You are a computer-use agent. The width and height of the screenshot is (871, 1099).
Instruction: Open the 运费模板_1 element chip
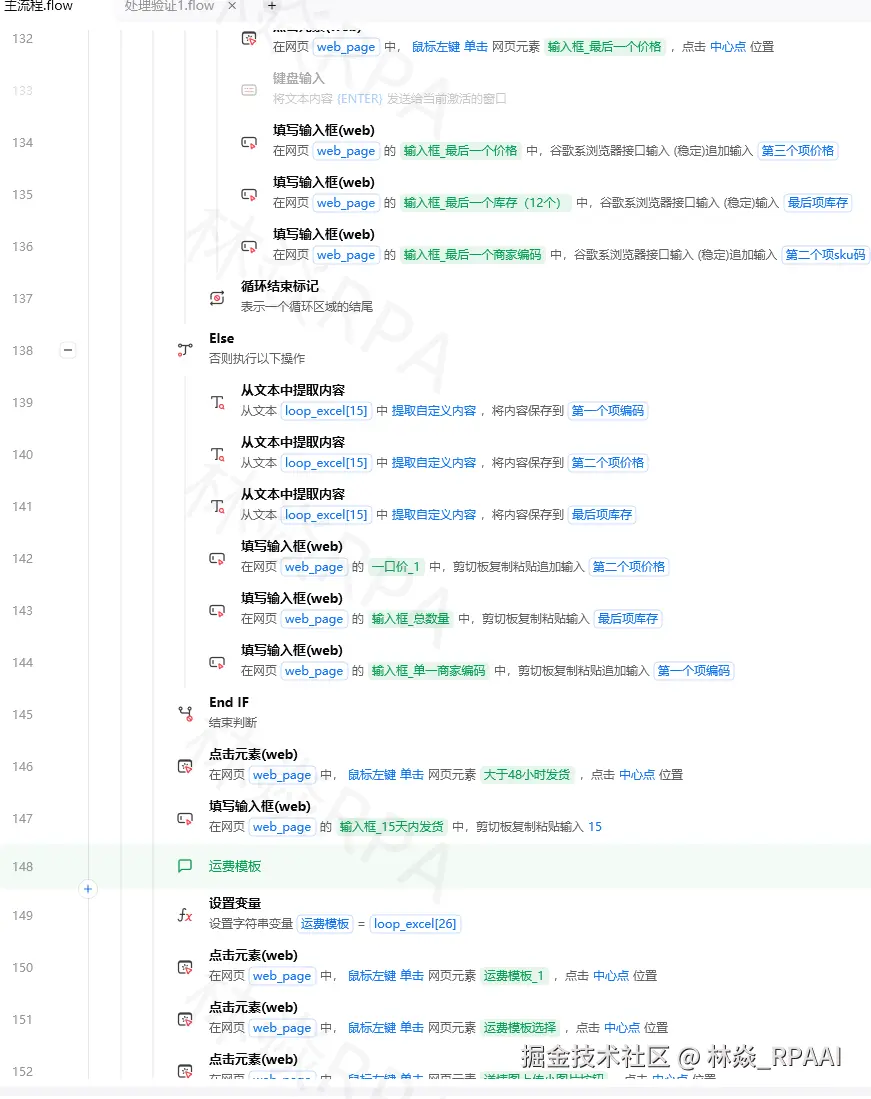pos(514,976)
